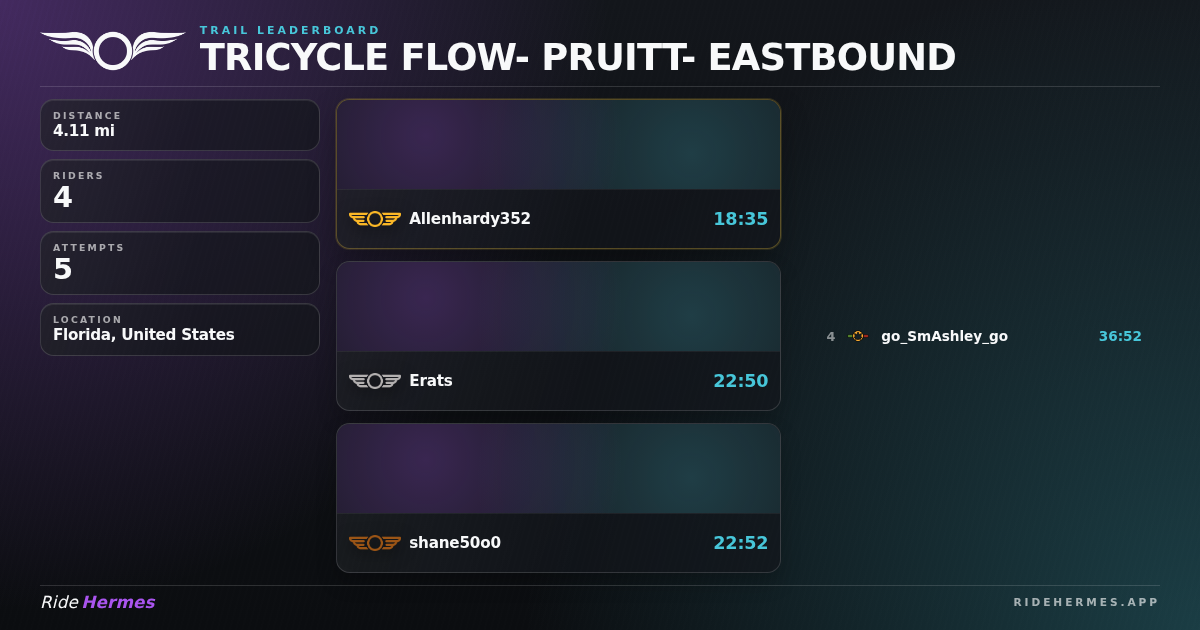
Task: Select fourth-place rider go_SmAshley_go
Action: [944, 336]
